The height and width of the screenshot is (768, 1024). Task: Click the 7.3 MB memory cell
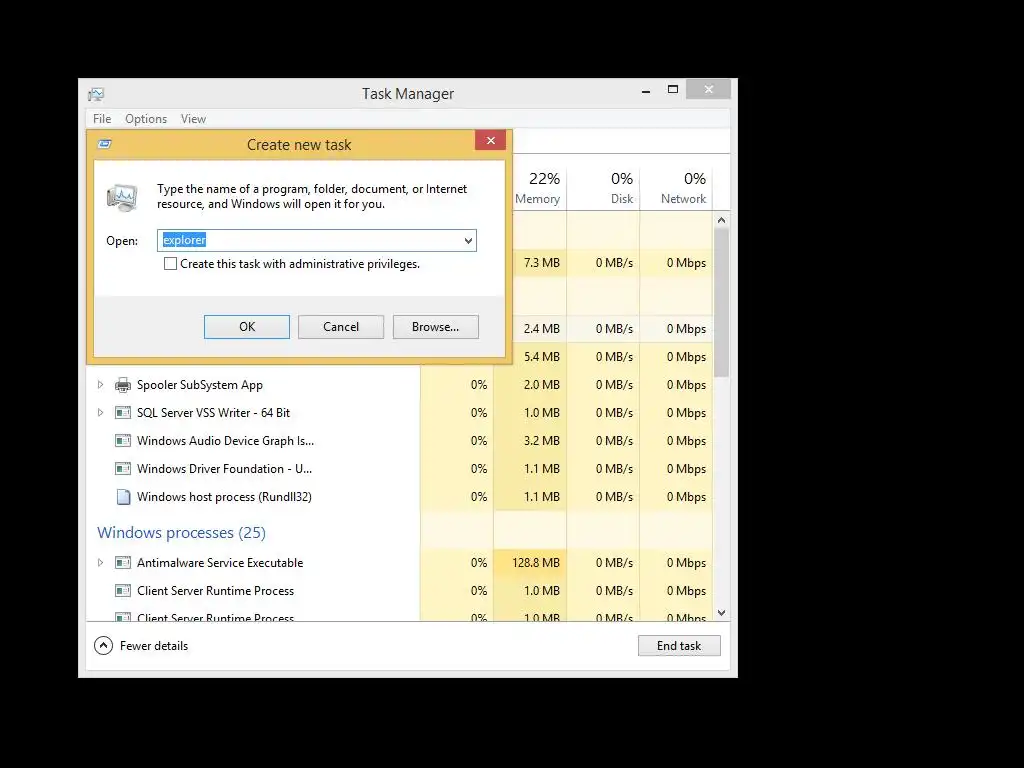point(541,263)
